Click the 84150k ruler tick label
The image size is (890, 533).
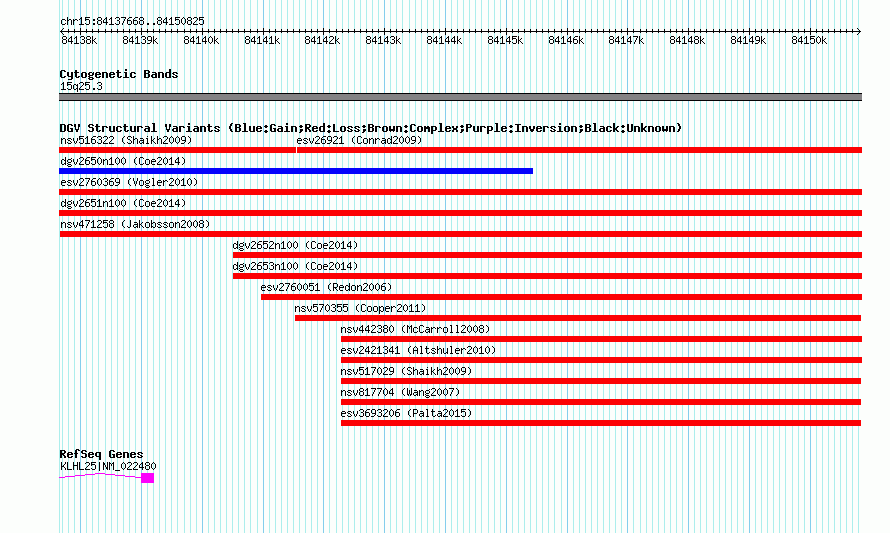pos(809,40)
